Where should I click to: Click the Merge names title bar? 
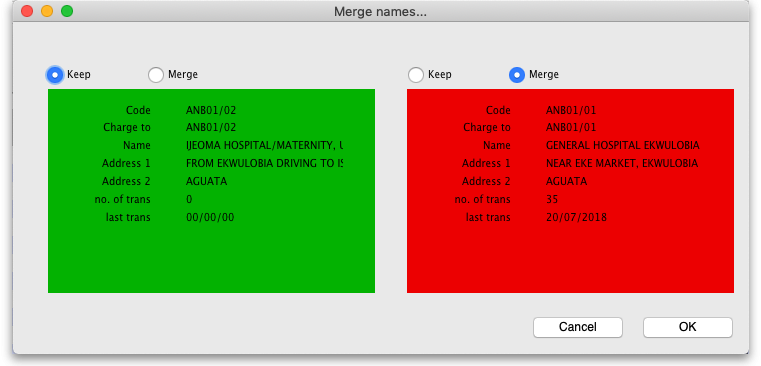tap(380, 11)
